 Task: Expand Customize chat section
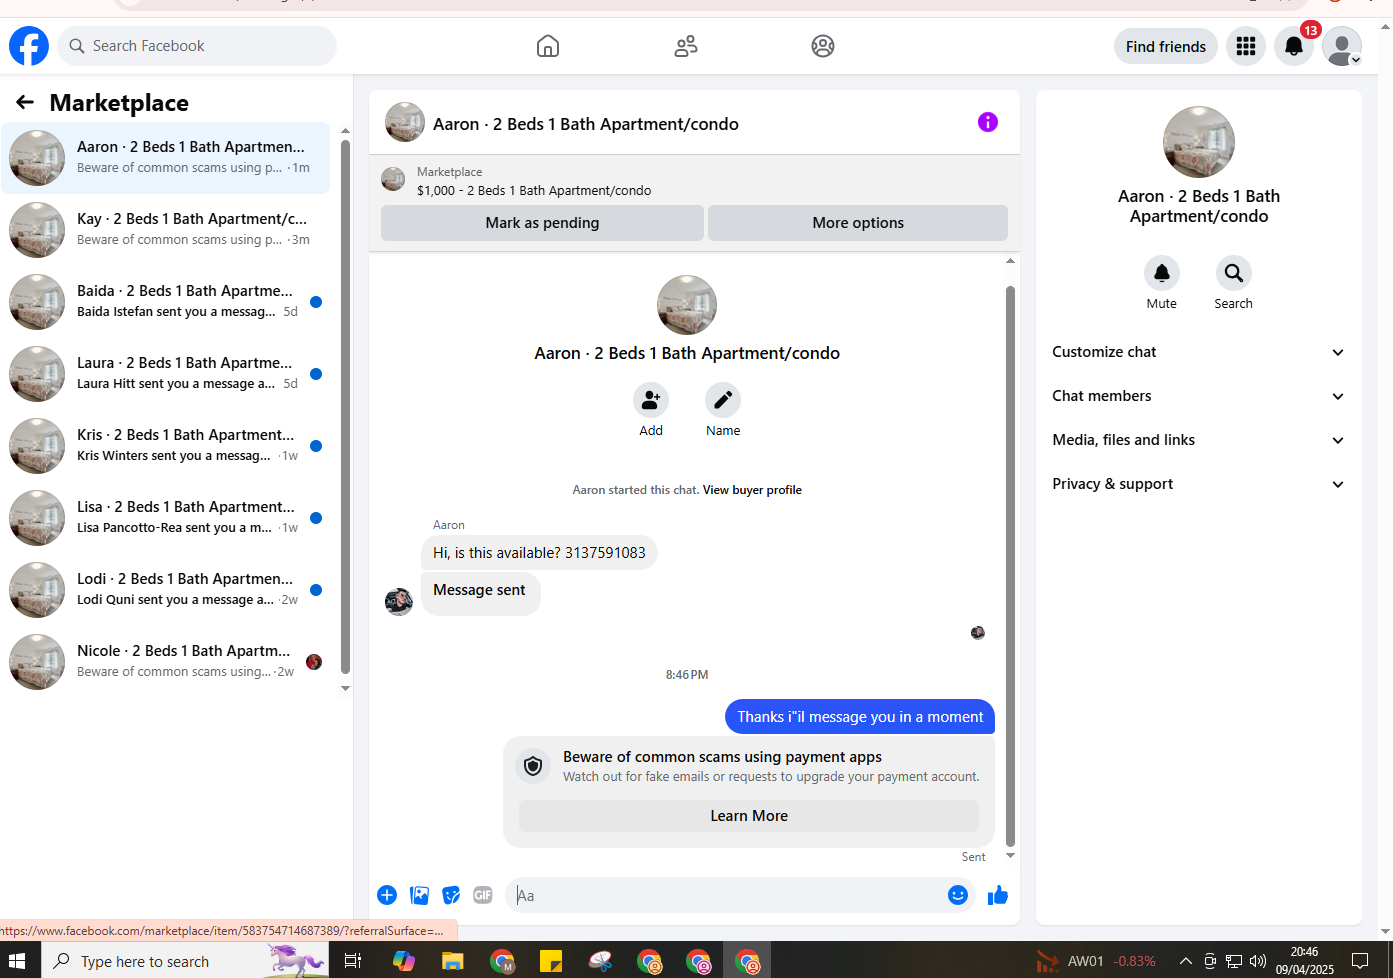point(1199,352)
